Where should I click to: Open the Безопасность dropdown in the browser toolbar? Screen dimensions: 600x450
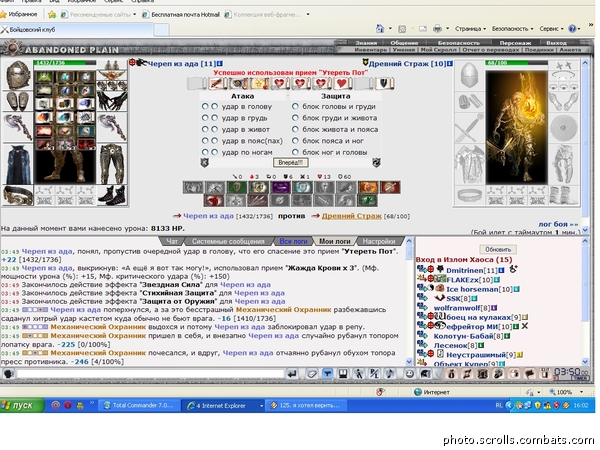(x=512, y=29)
